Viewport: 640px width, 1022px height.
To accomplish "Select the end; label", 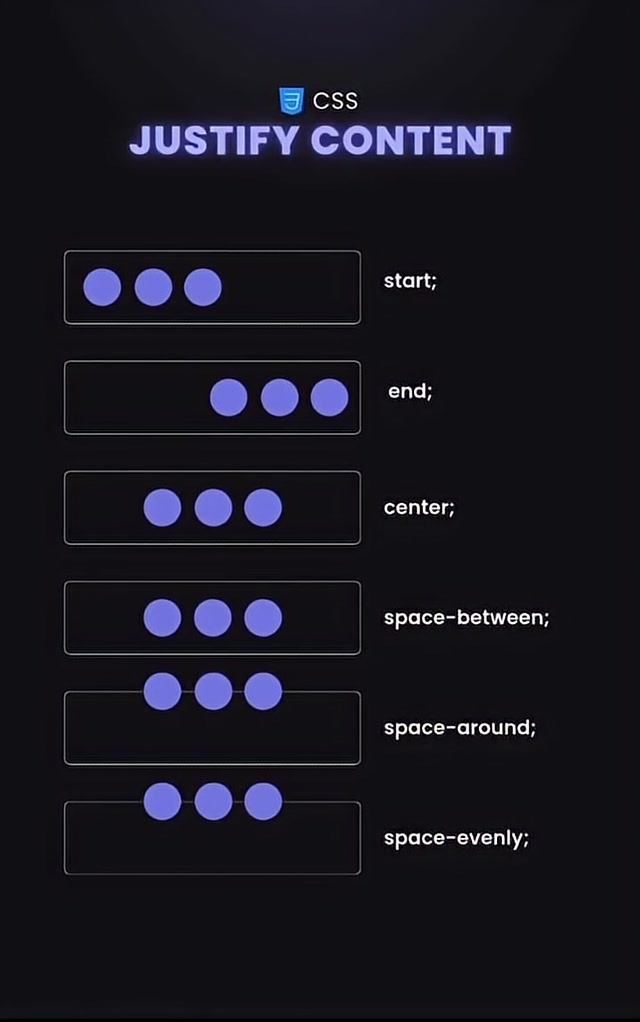I will tap(410, 391).
